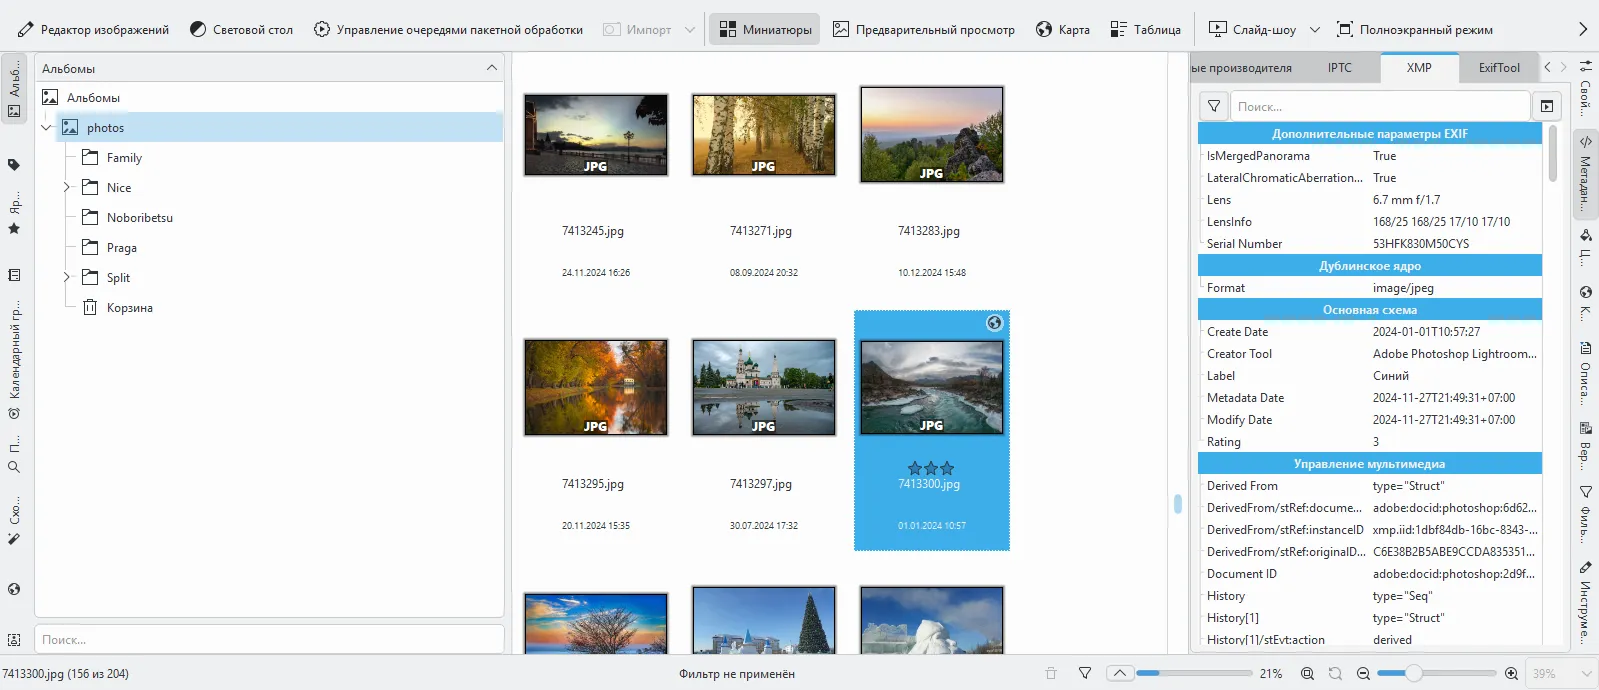The height and width of the screenshot is (690, 1599).
Task: Switch to Предварительный просмотр view
Action: (x=924, y=30)
